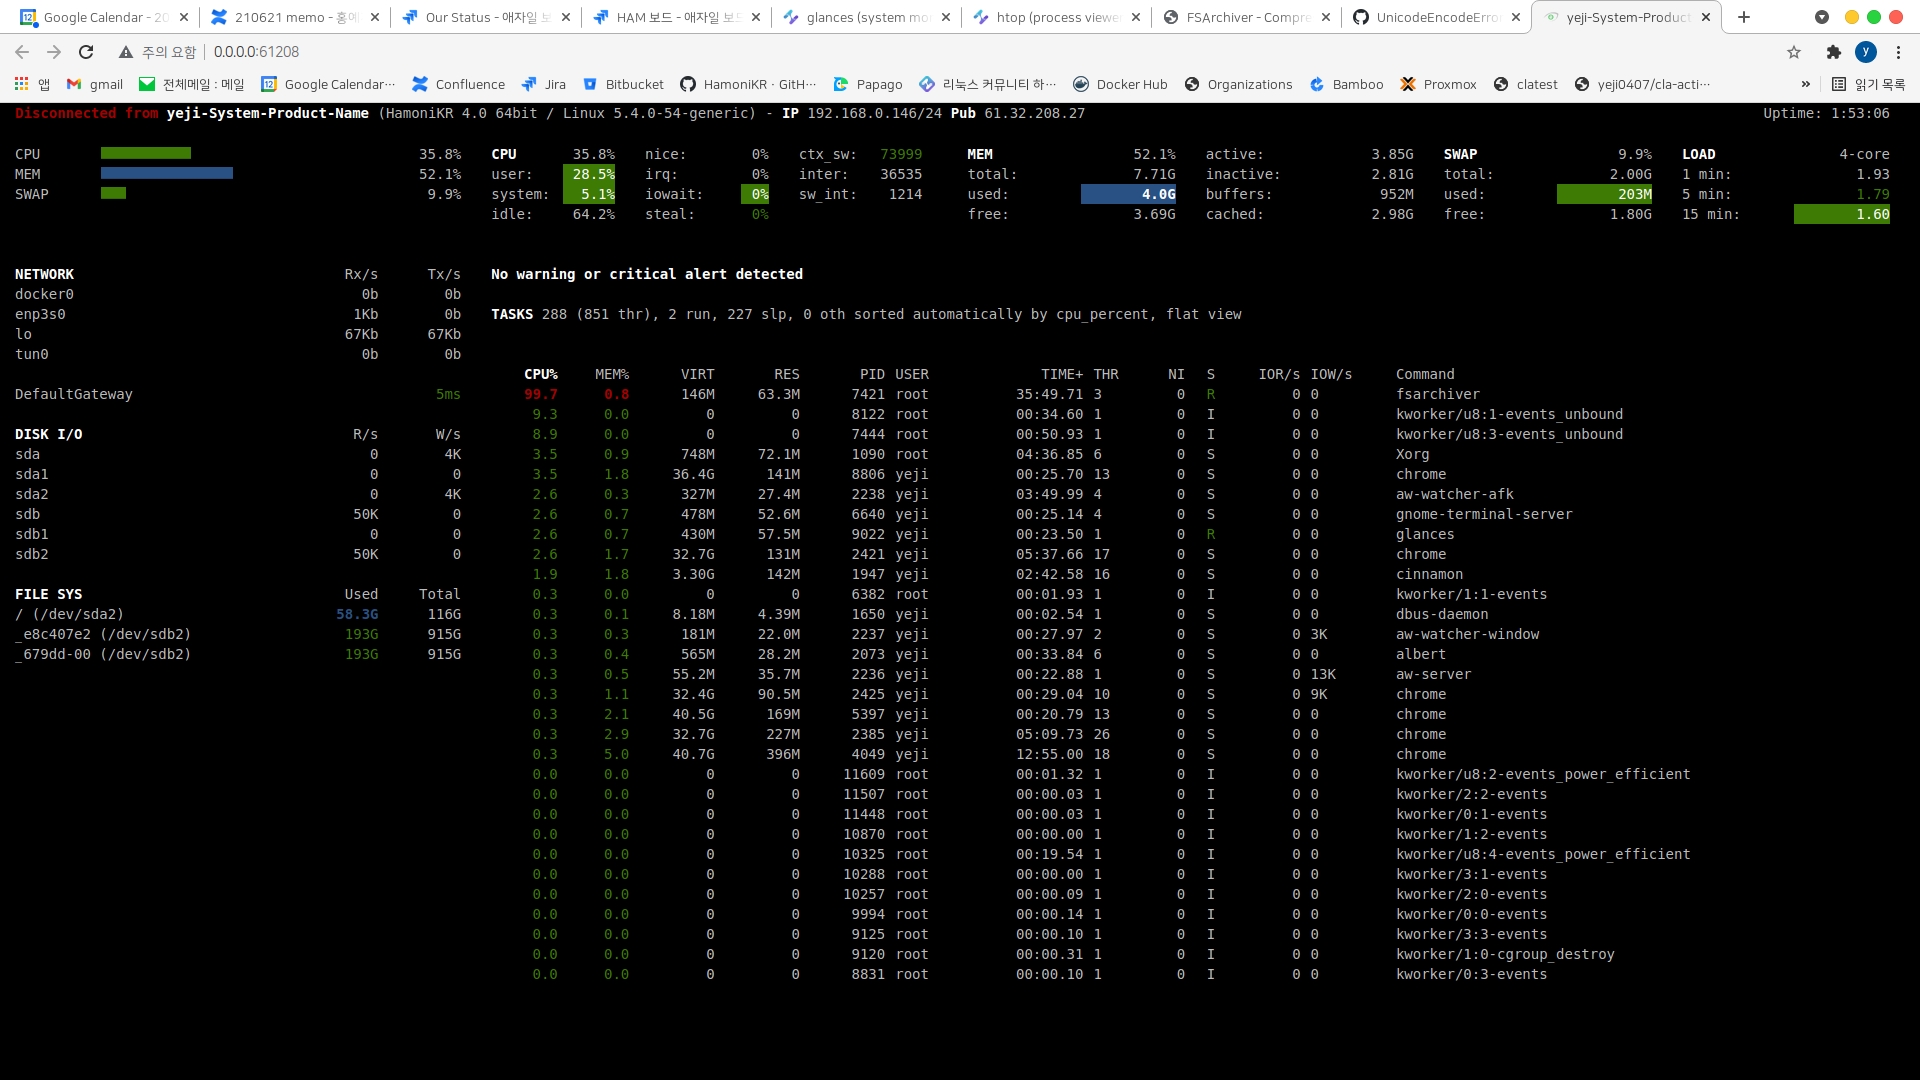Open the reading list panel
This screenshot has width=1920, height=1080.
(x=1868, y=84)
